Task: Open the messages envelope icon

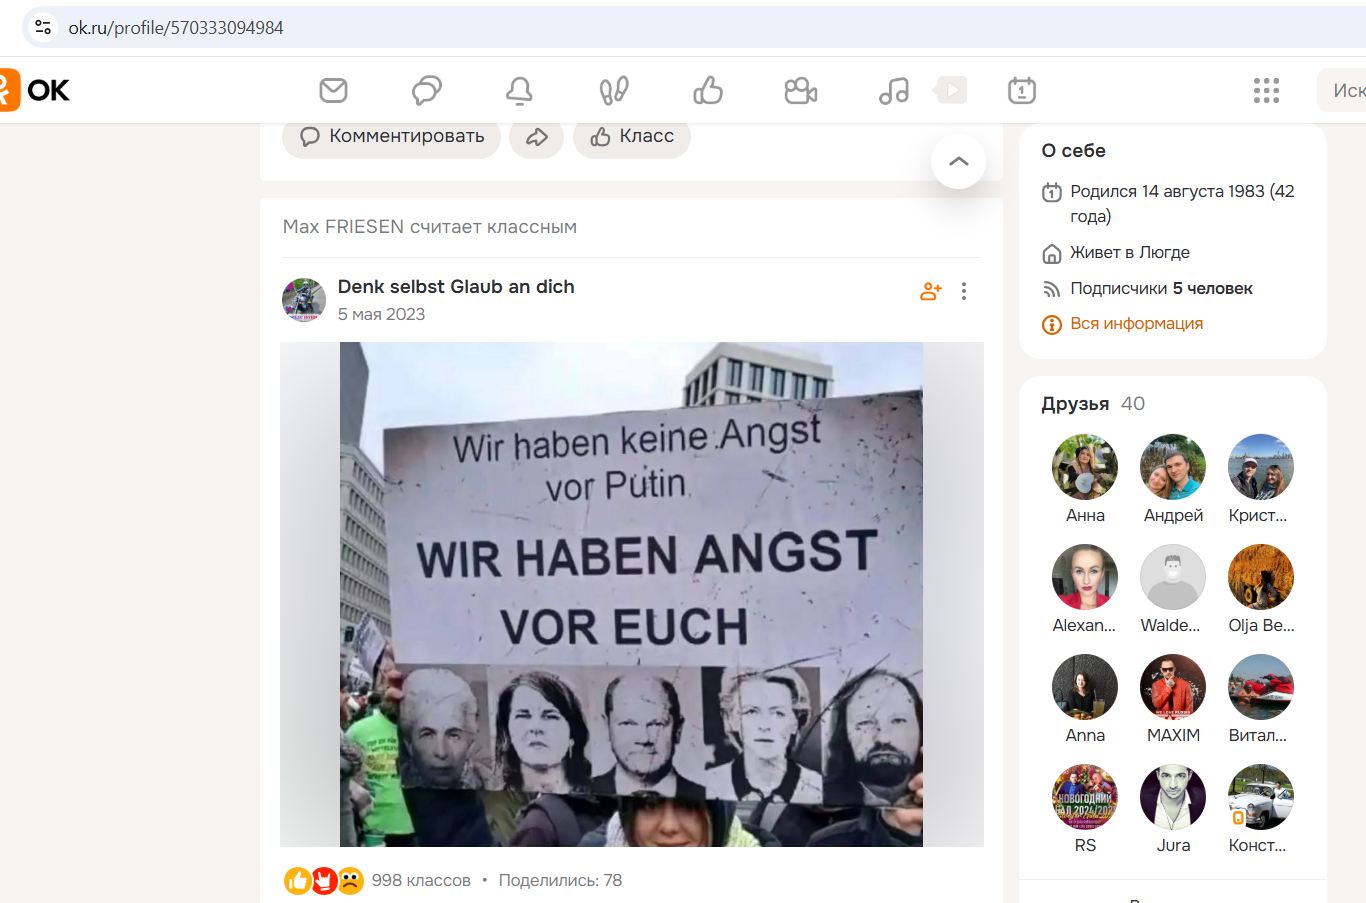Action: [x=333, y=91]
